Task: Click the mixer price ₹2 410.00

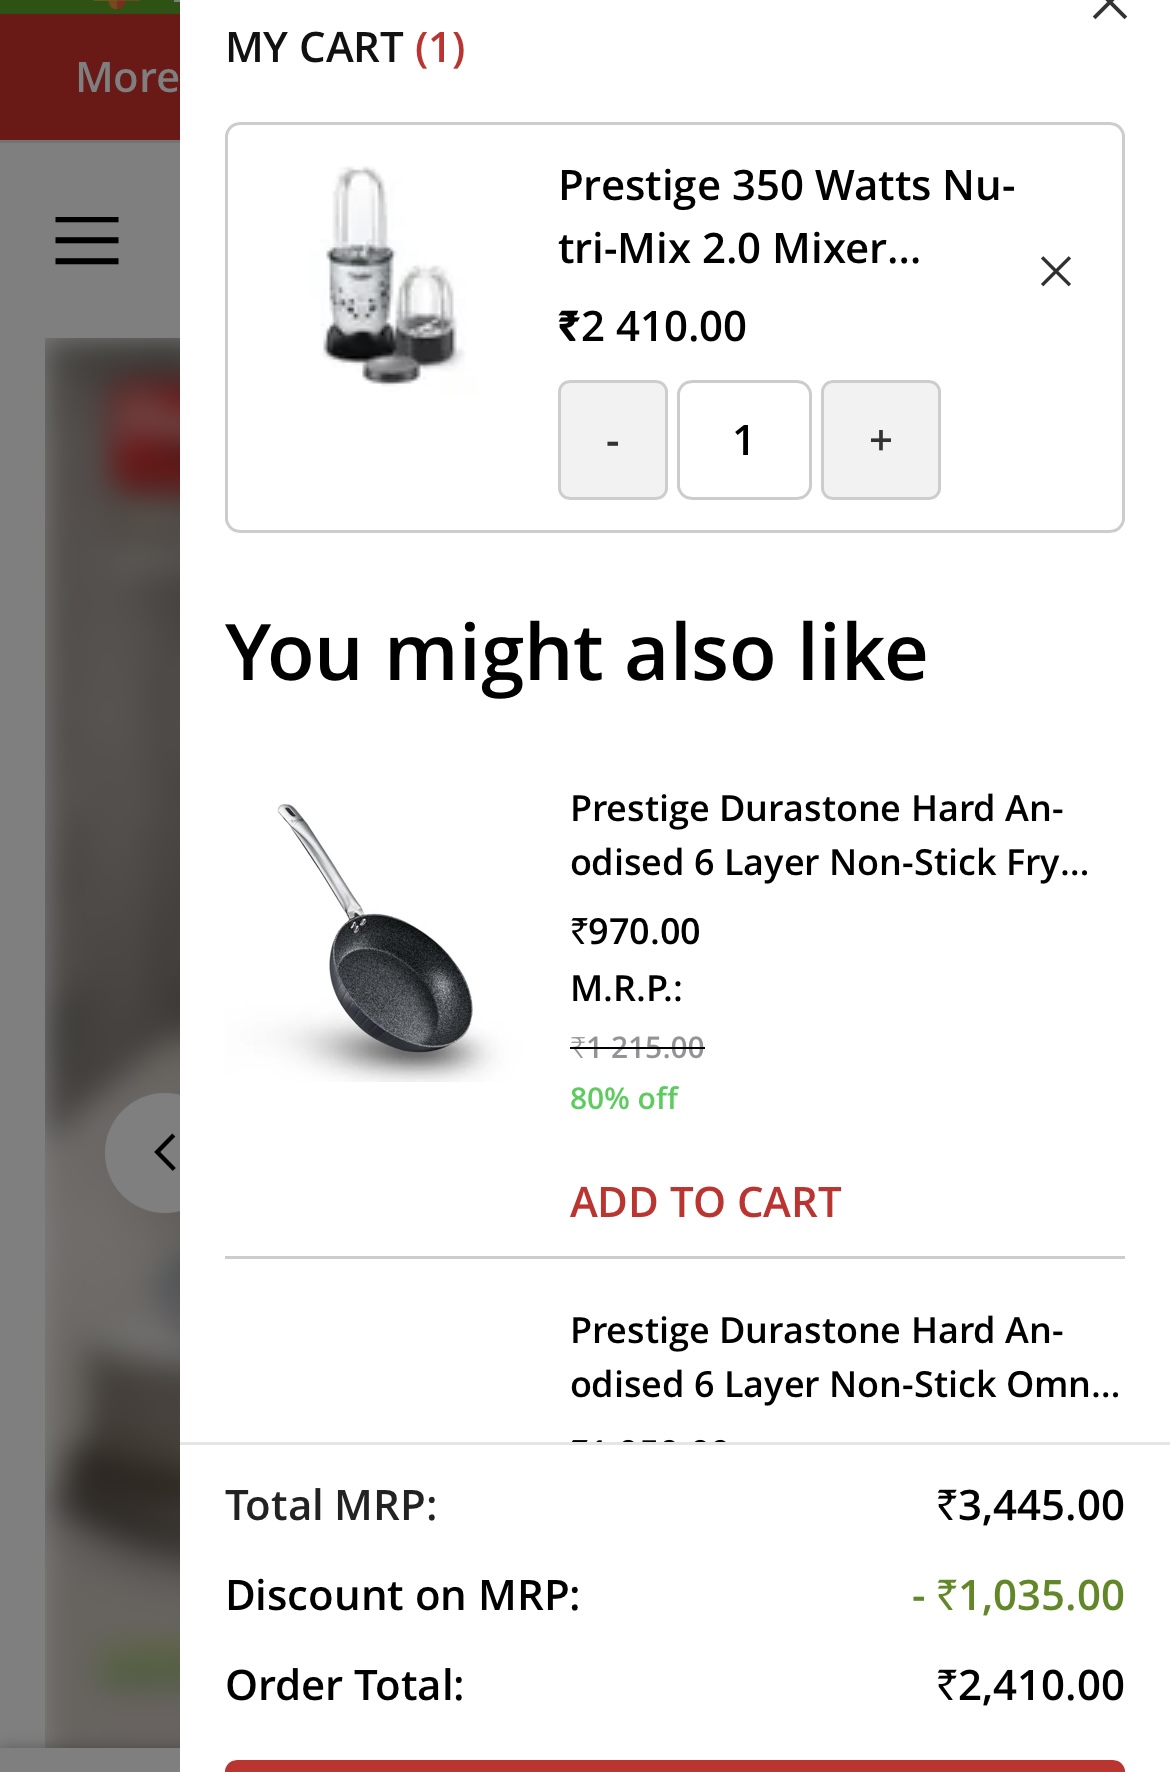Action: coord(652,327)
